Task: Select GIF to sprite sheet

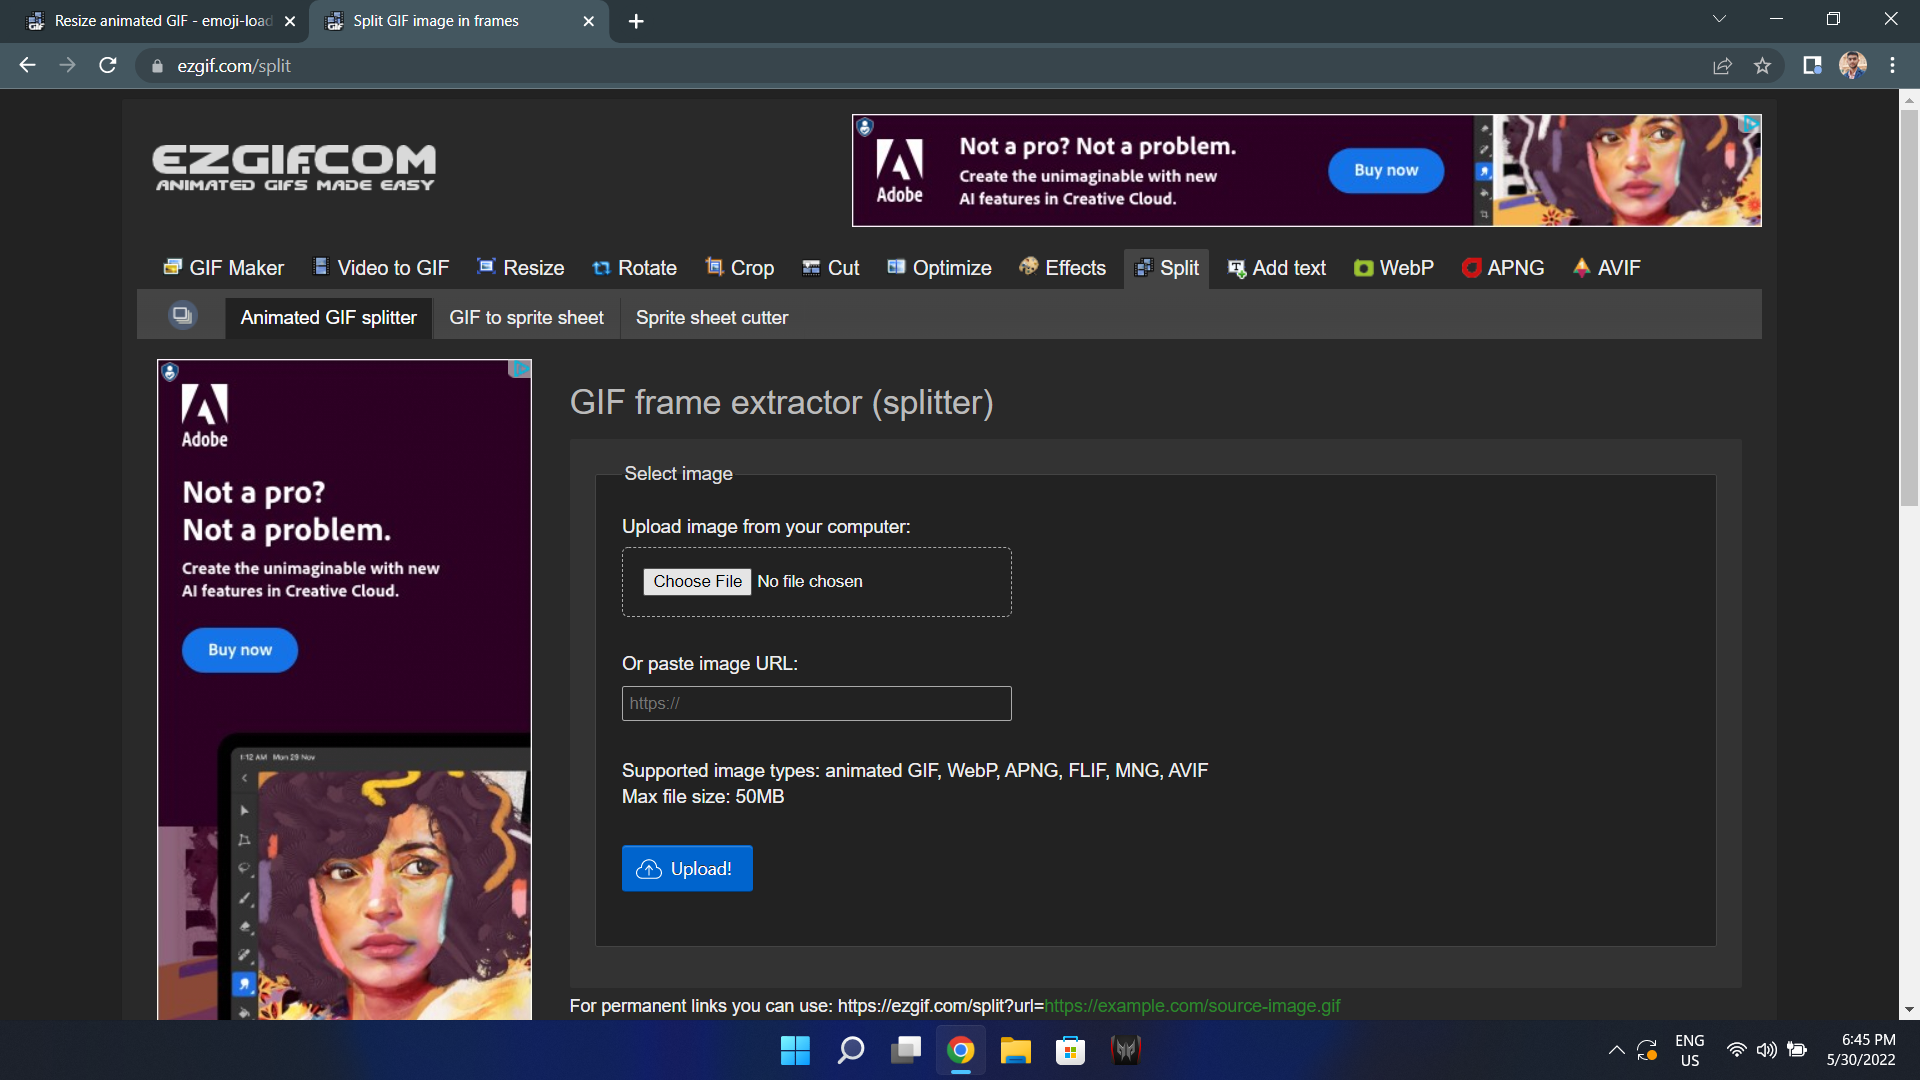Action: click(526, 317)
